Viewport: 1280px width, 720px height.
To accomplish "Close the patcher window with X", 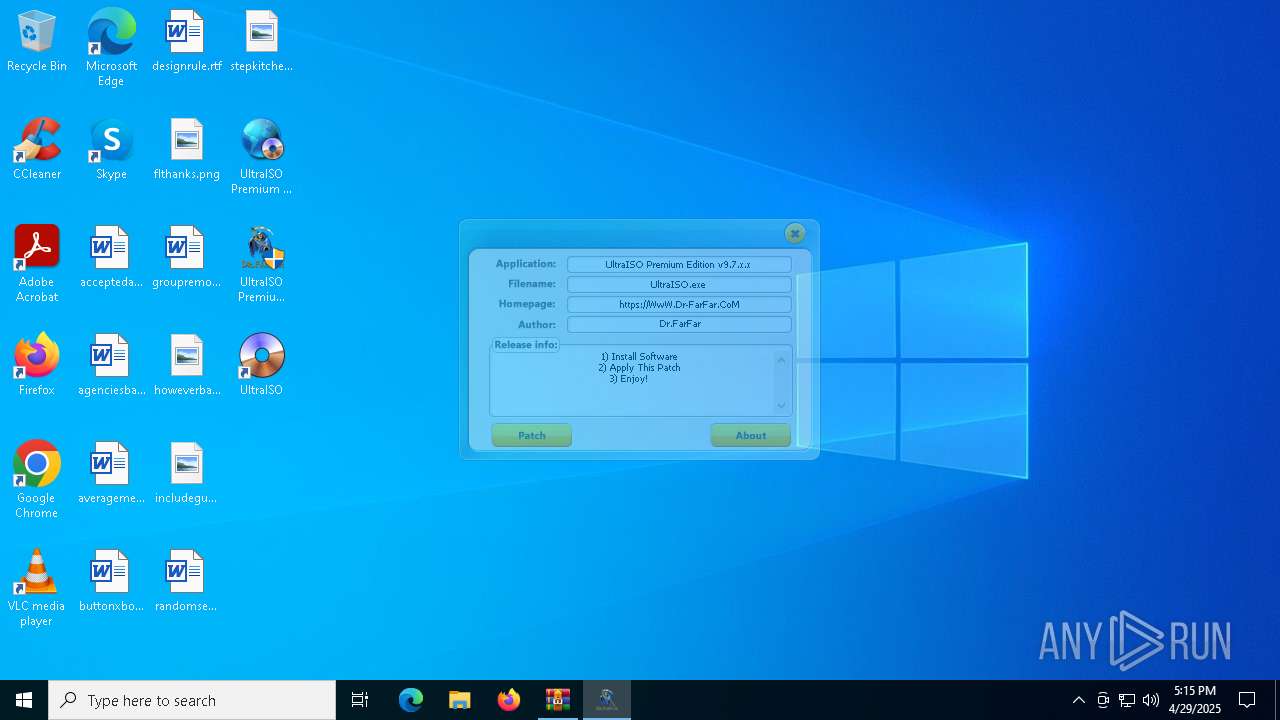I will tap(795, 233).
